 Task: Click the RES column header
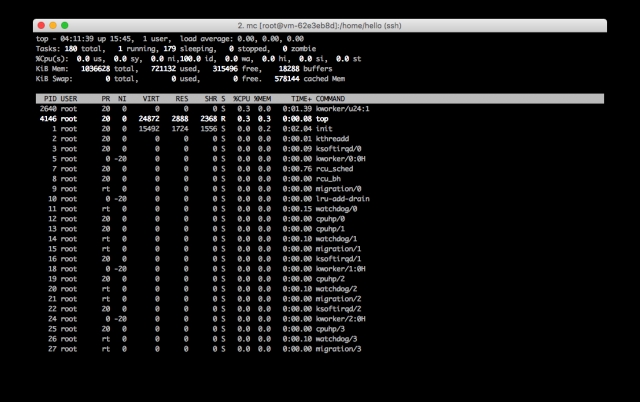click(182, 99)
